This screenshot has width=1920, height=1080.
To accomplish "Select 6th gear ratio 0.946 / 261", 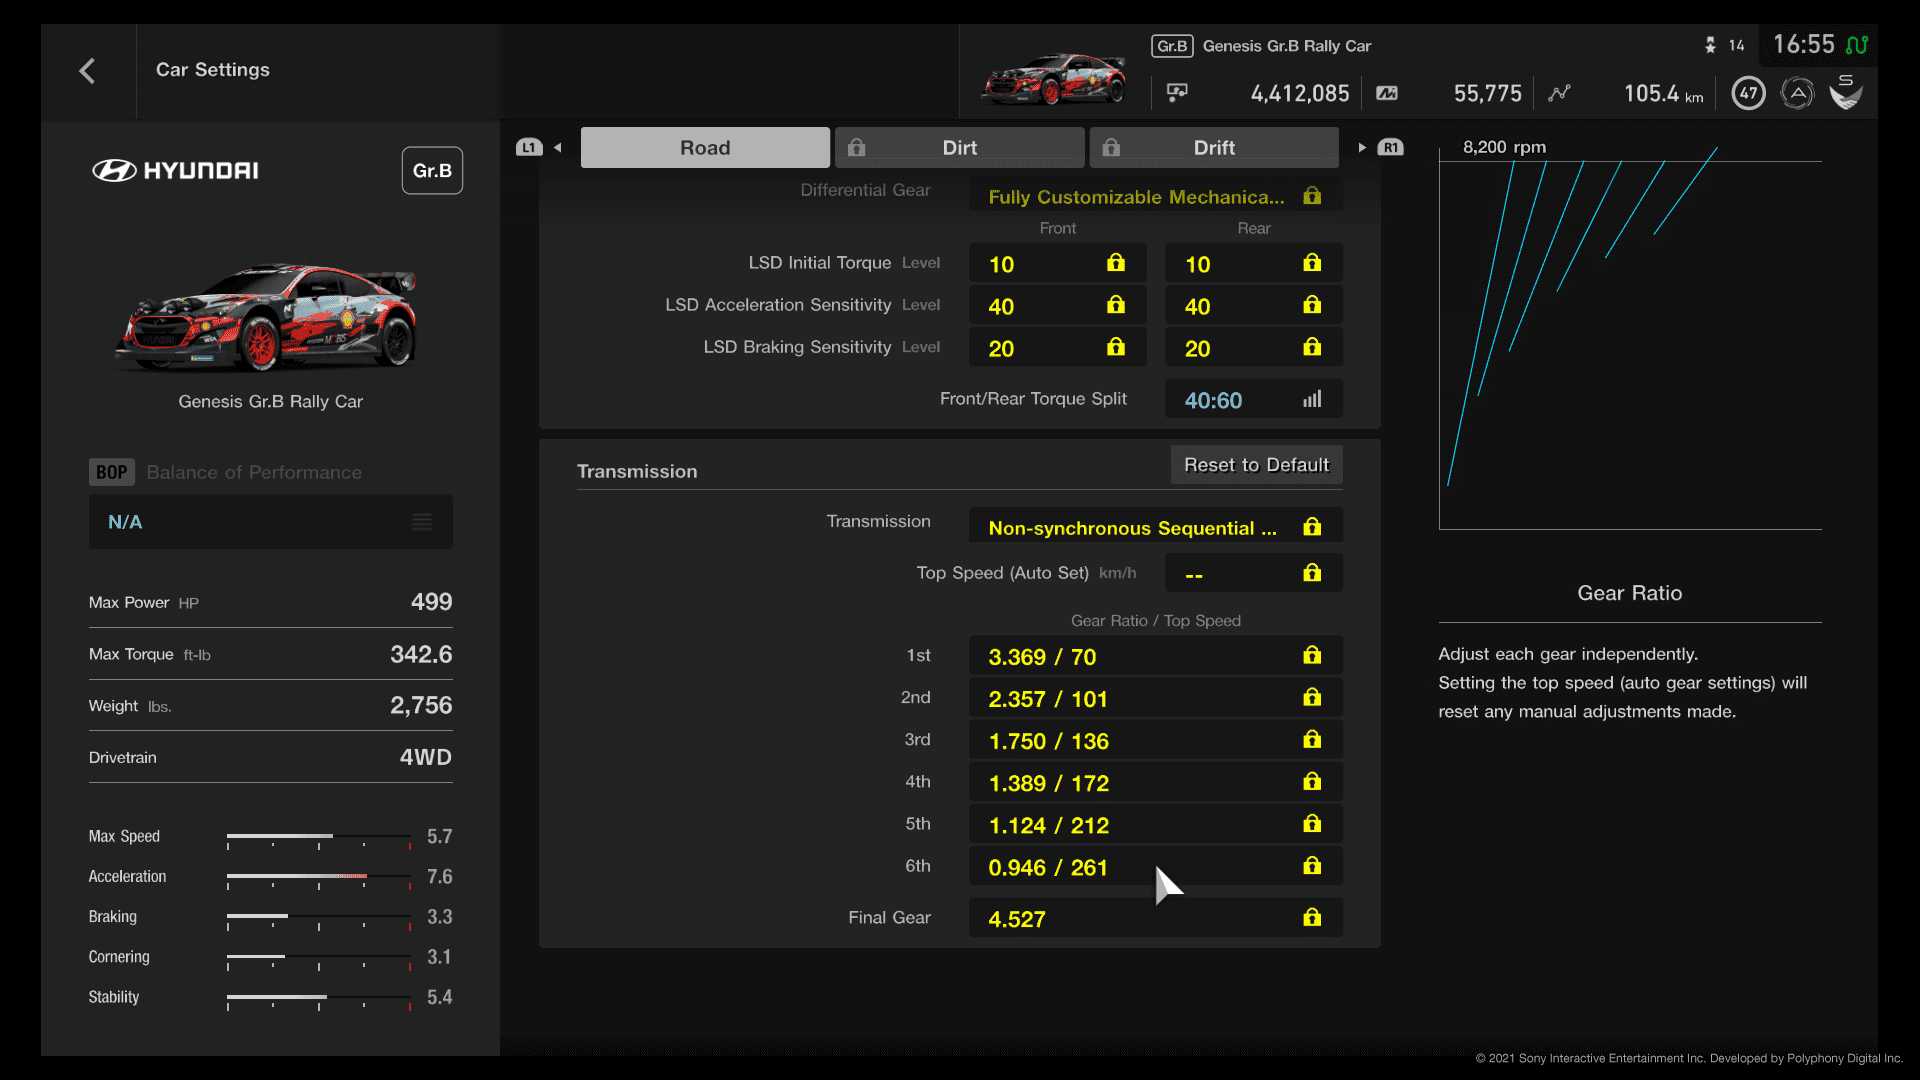I will pyautogui.click(x=1155, y=866).
